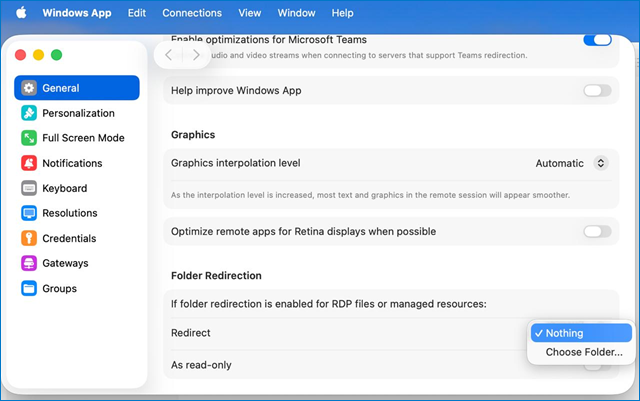The width and height of the screenshot is (640, 401).
Task: Go back with the left chevron
Action: [168, 55]
